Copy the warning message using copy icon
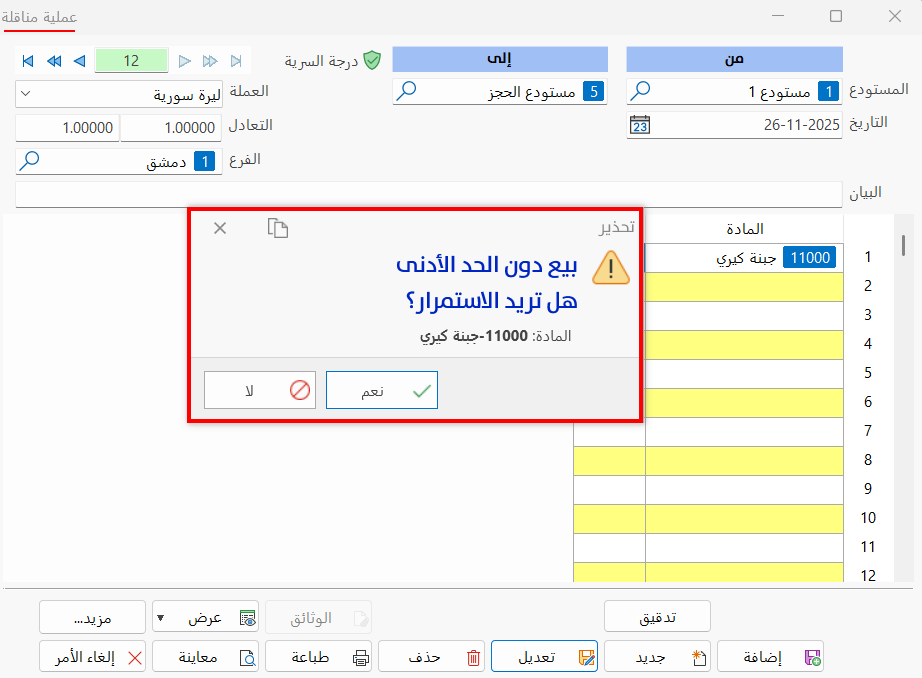The image size is (922, 678). [278, 228]
